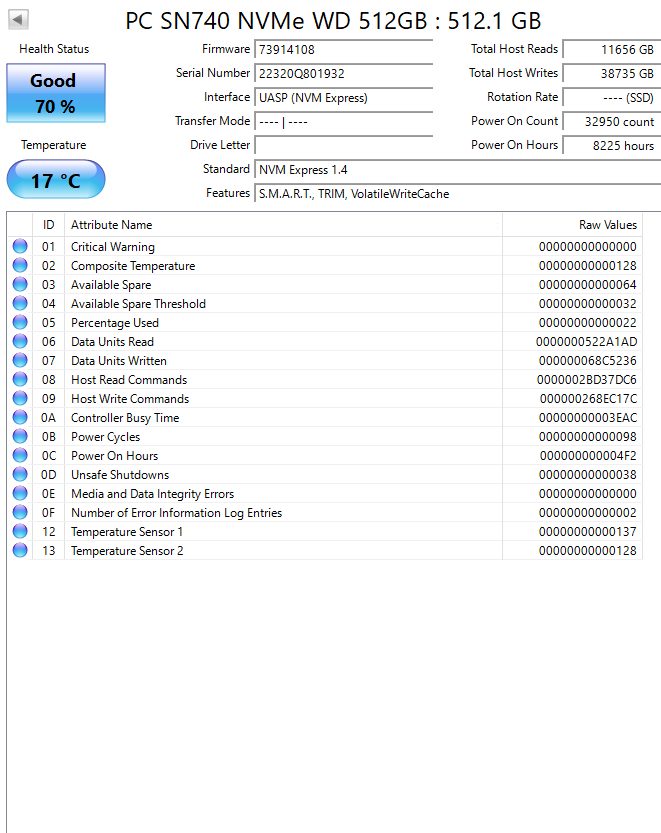Click the status icon for Host Read Commands

point(20,379)
